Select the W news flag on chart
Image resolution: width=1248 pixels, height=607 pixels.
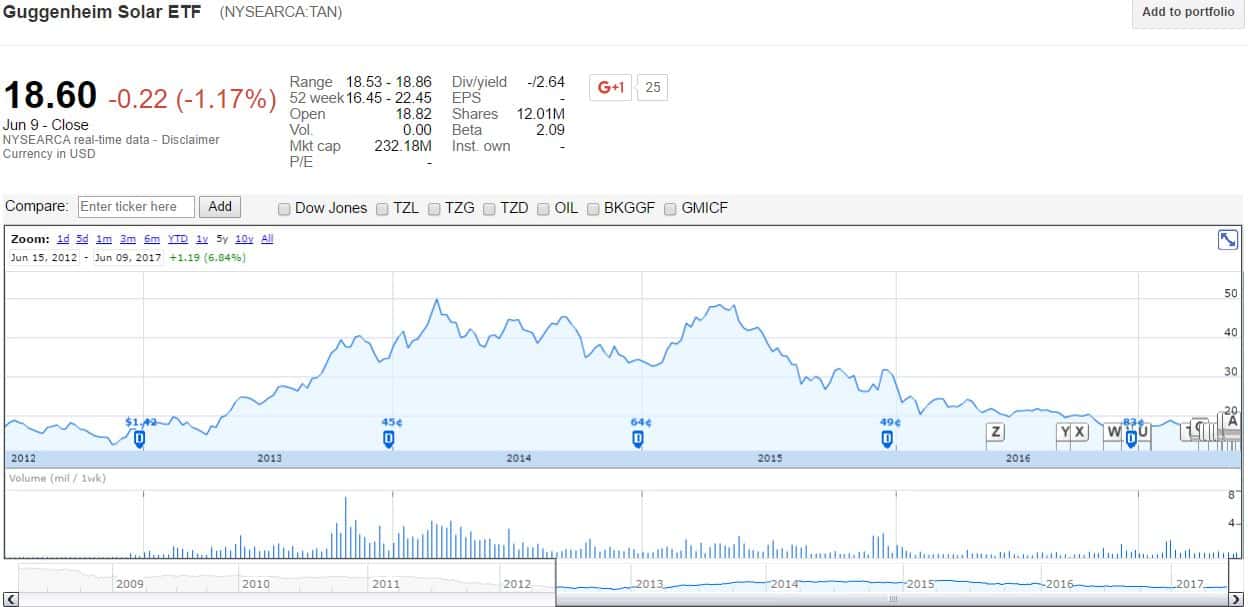coord(1113,432)
